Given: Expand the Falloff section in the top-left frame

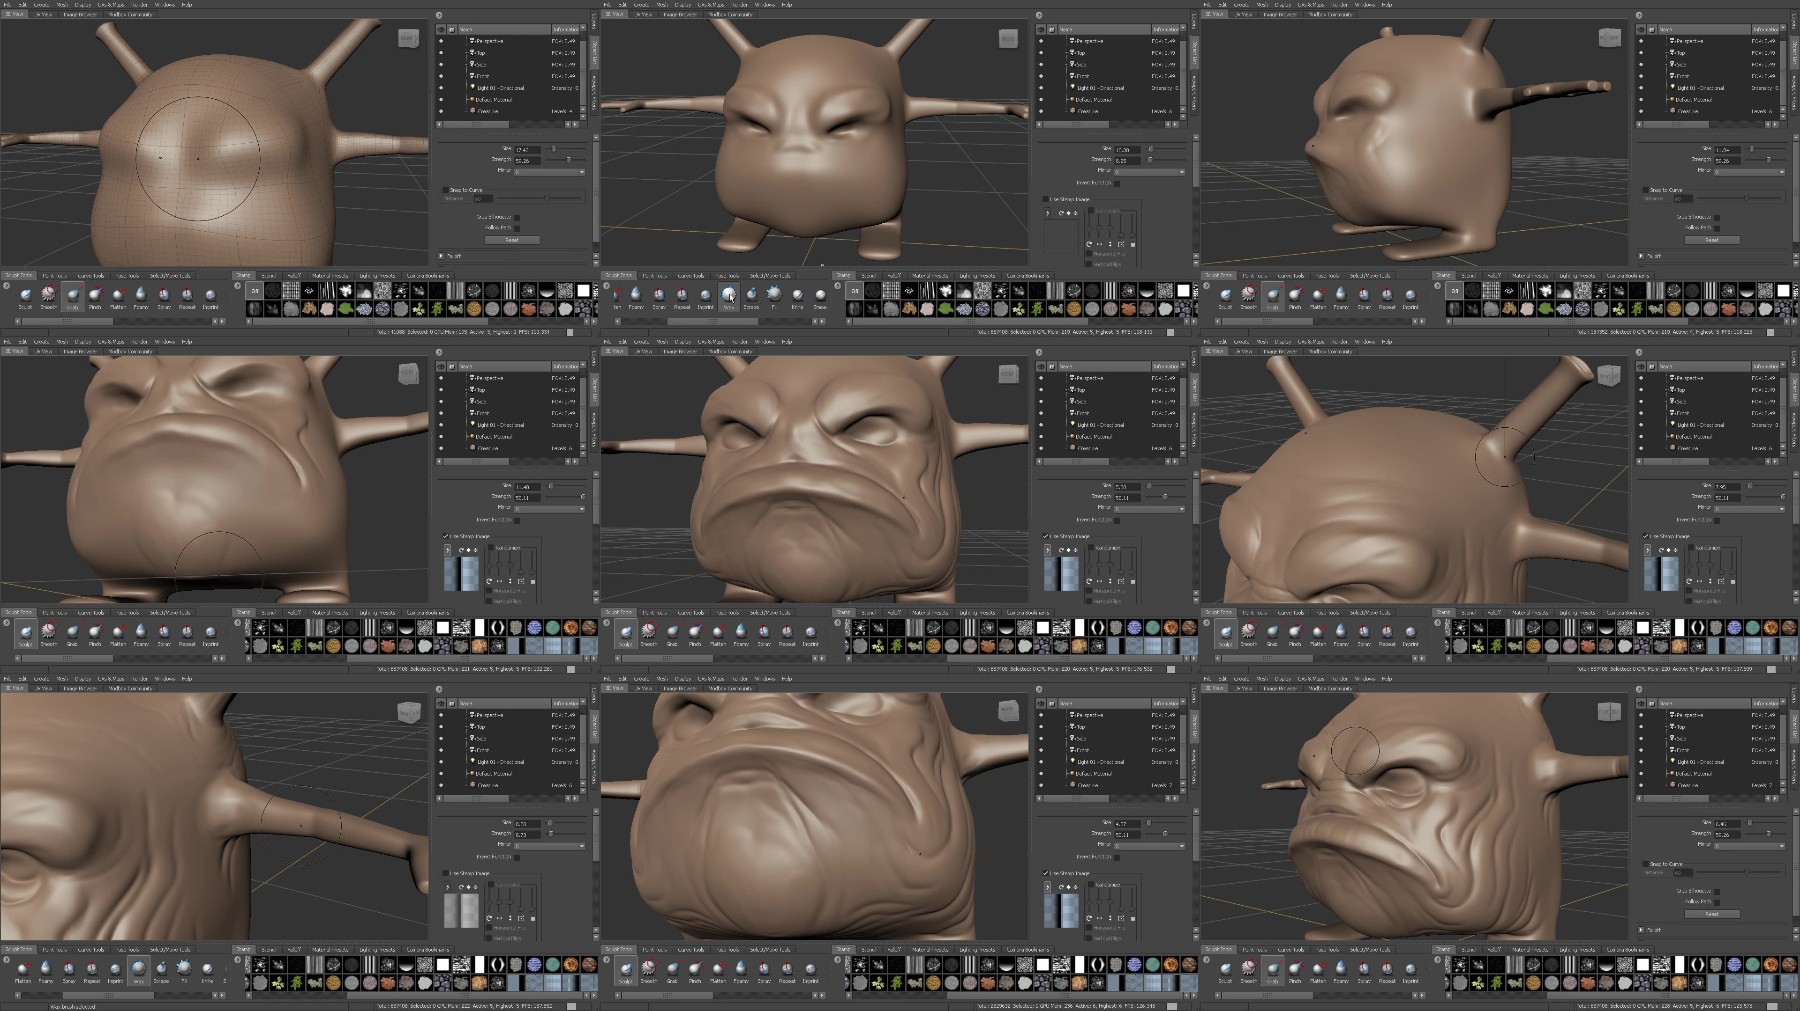Looking at the screenshot, I should click(441, 256).
